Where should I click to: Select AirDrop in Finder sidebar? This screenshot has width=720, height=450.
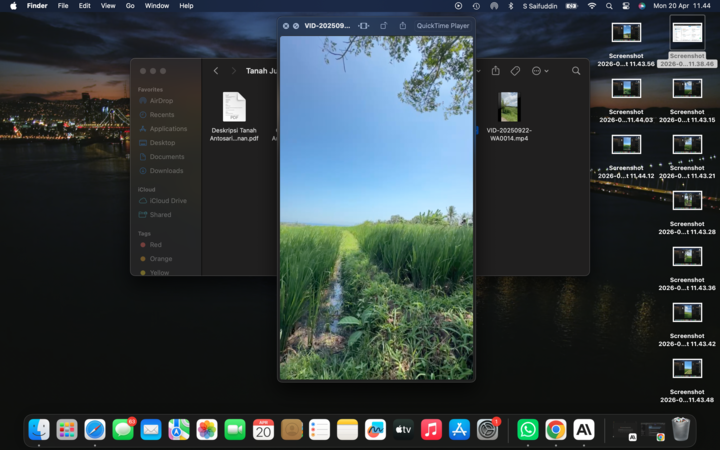pos(160,101)
